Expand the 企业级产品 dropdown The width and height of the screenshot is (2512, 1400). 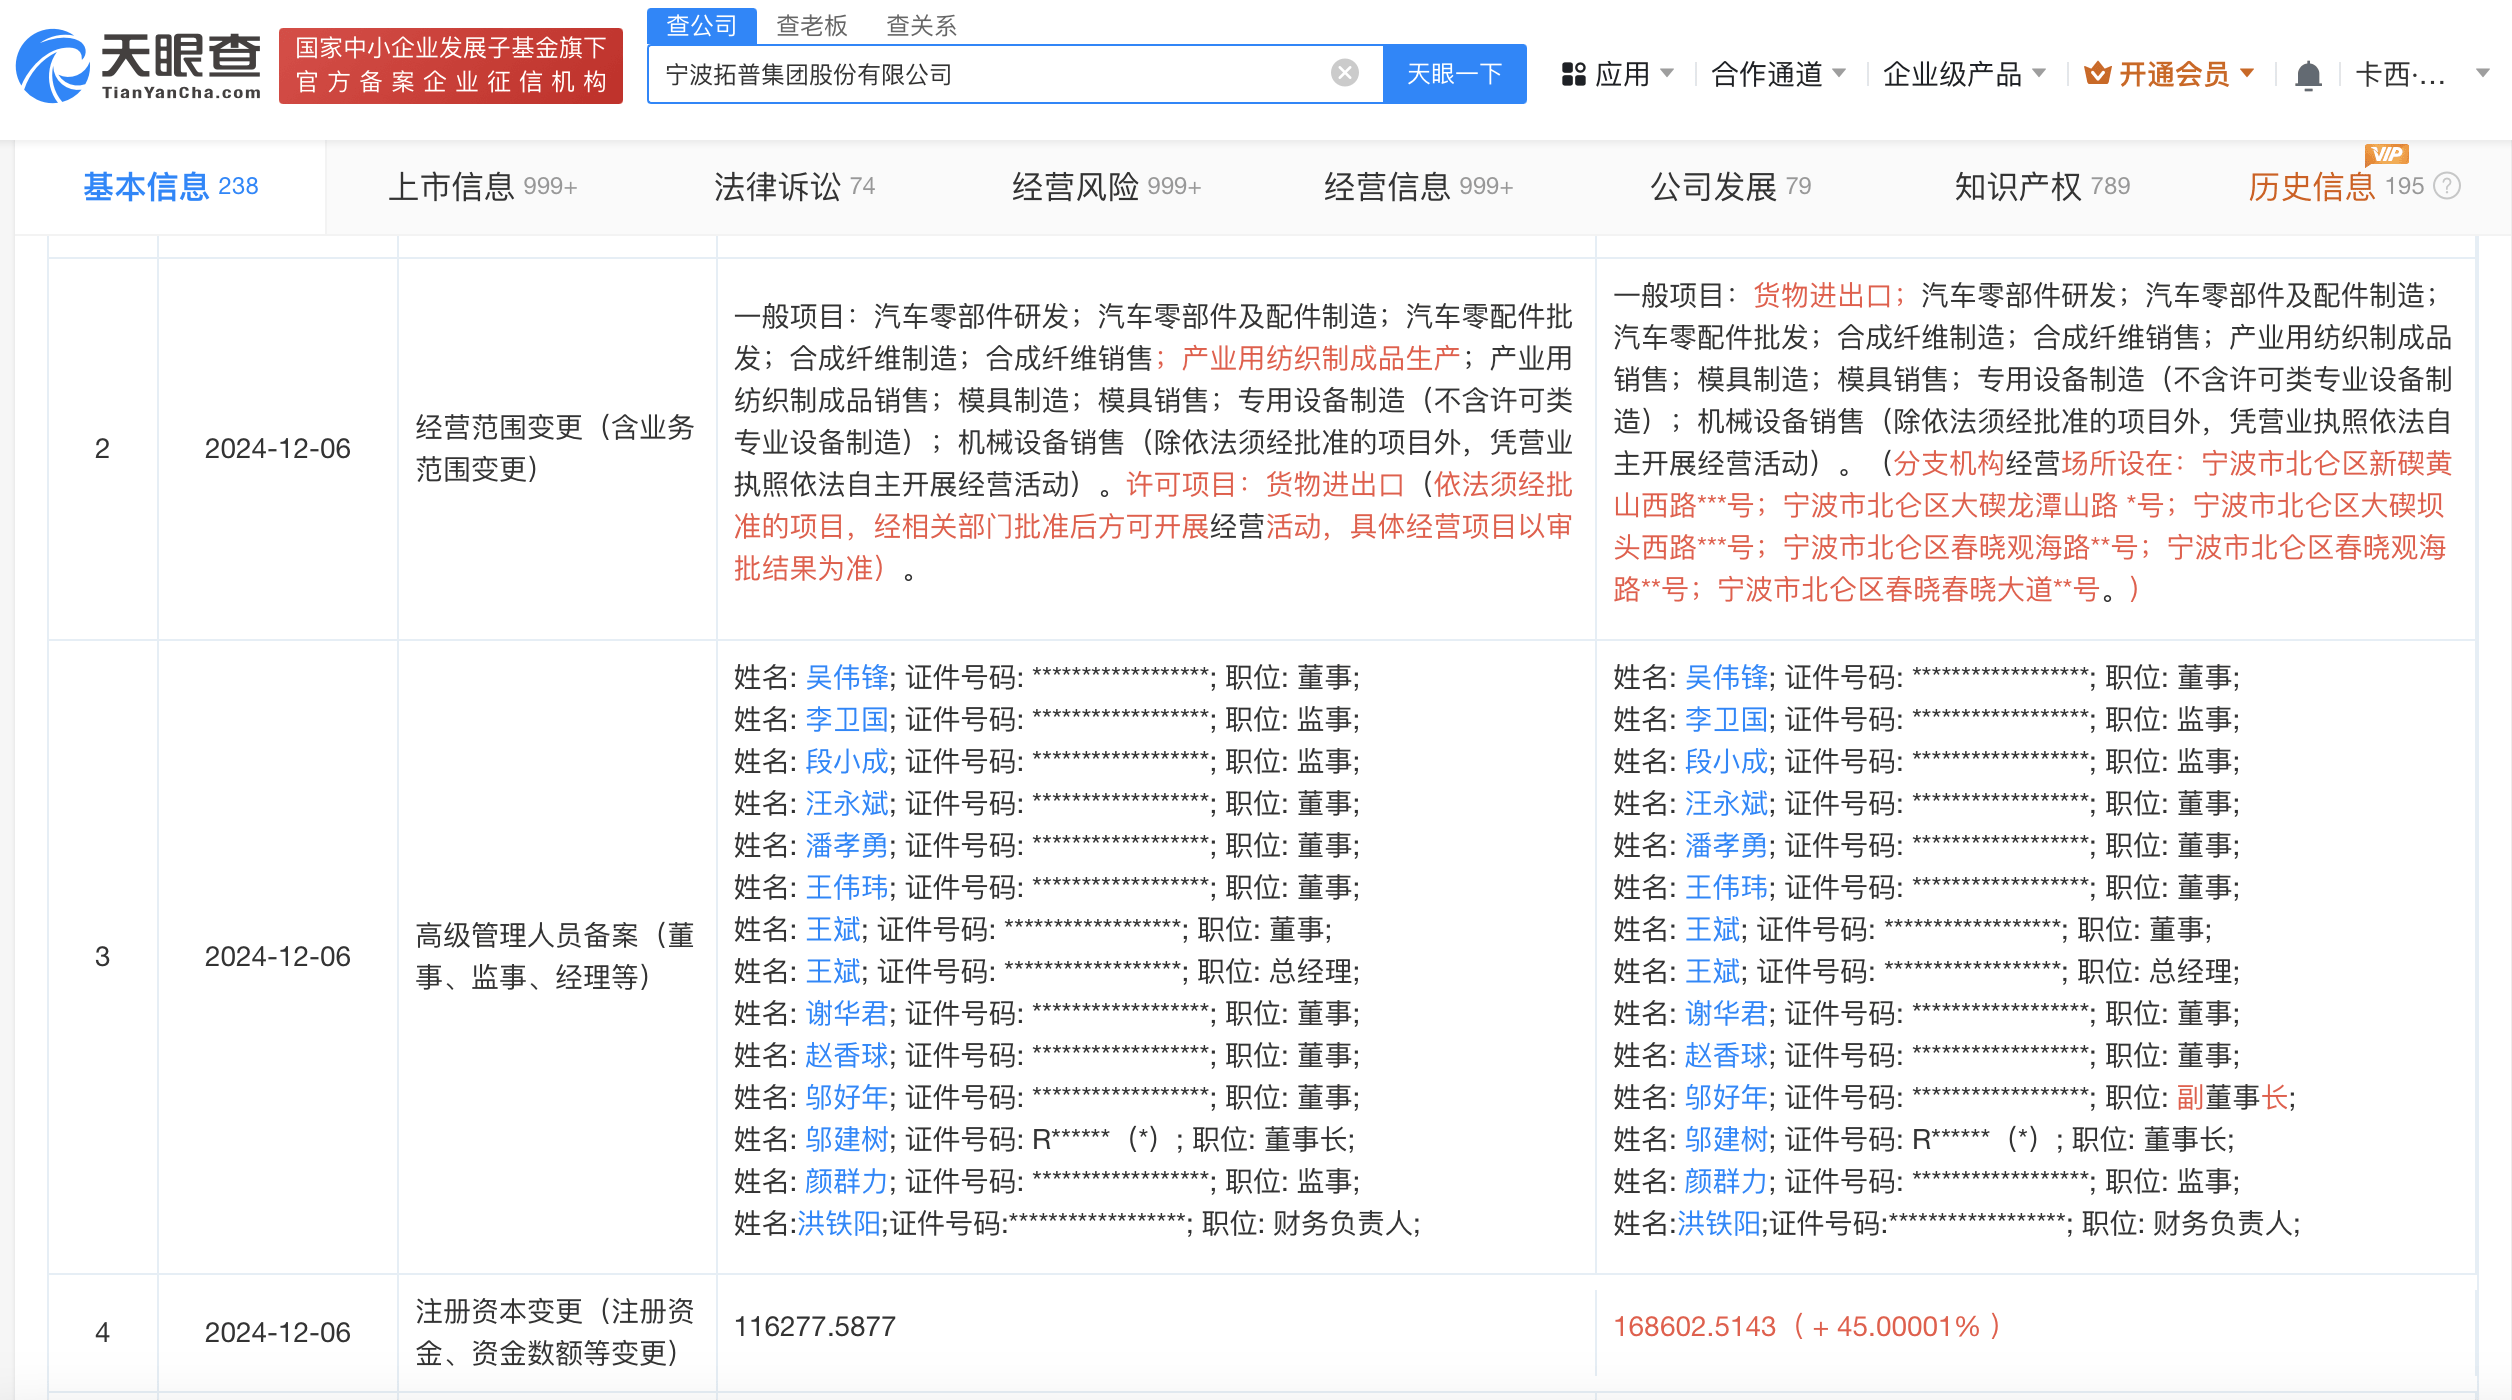pyautogui.click(x=2039, y=73)
